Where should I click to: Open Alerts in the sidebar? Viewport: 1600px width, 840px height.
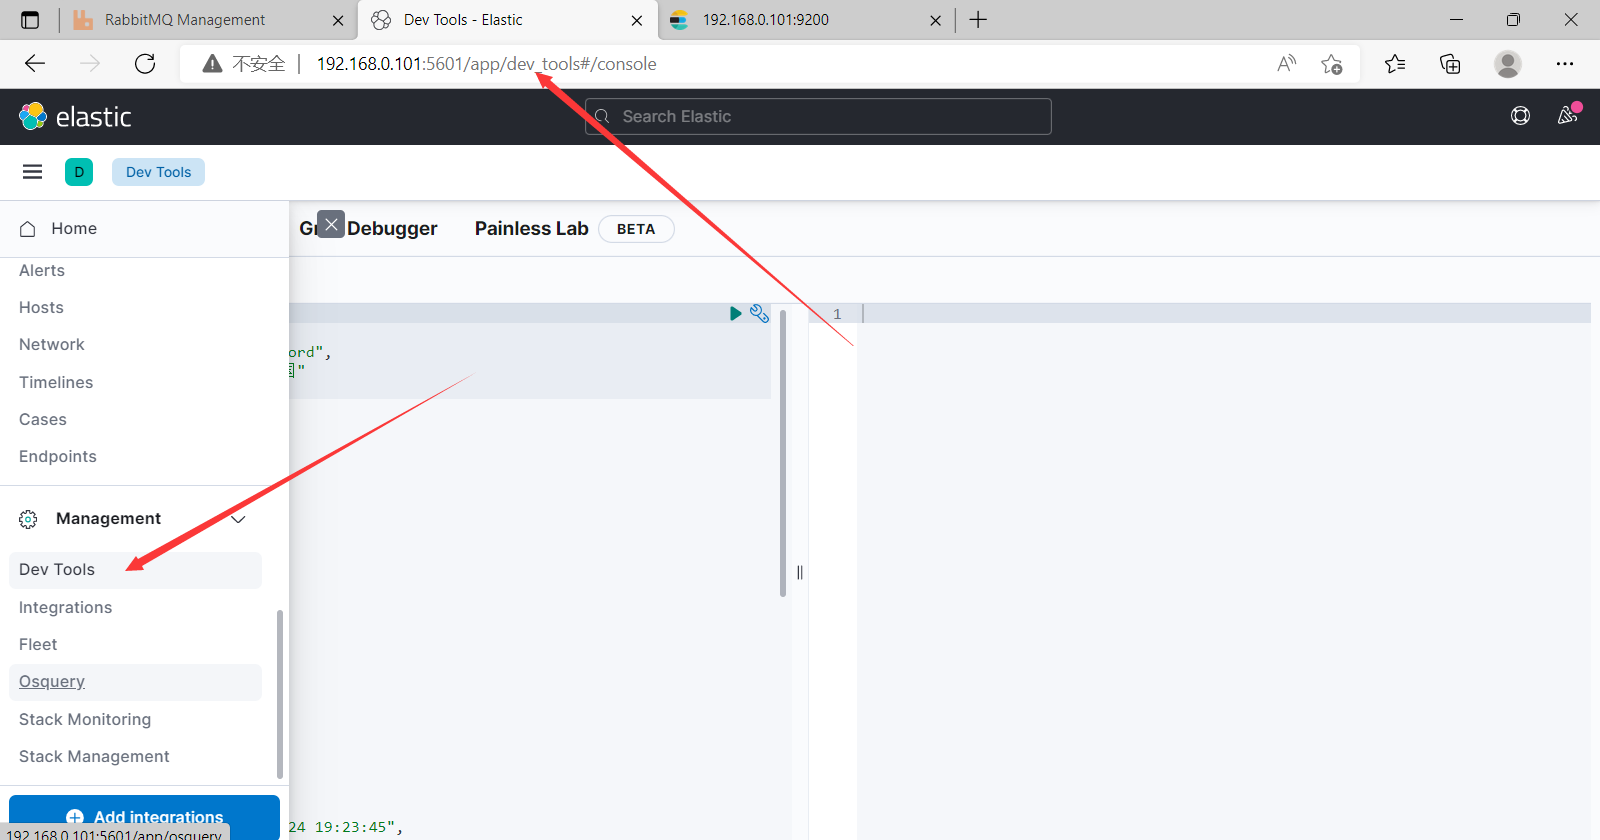[42, 271]
